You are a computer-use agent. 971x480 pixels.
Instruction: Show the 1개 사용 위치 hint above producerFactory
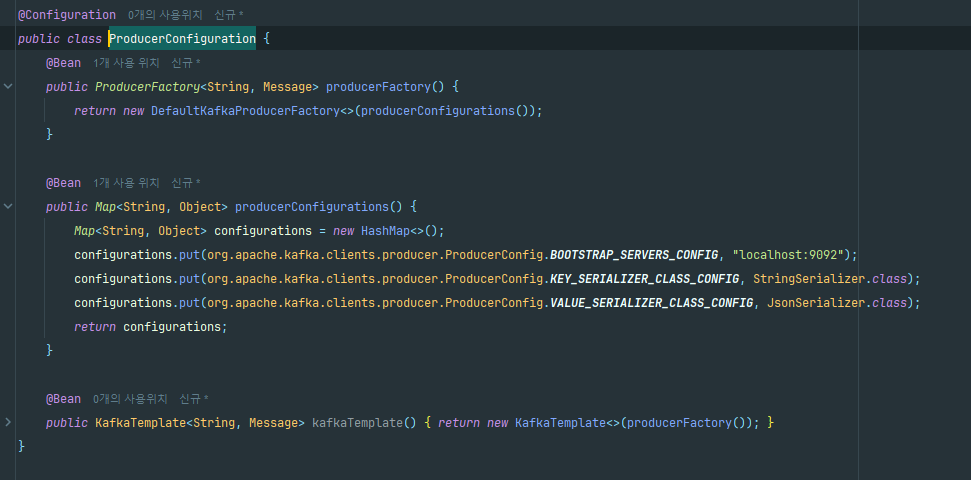[126, 63]
